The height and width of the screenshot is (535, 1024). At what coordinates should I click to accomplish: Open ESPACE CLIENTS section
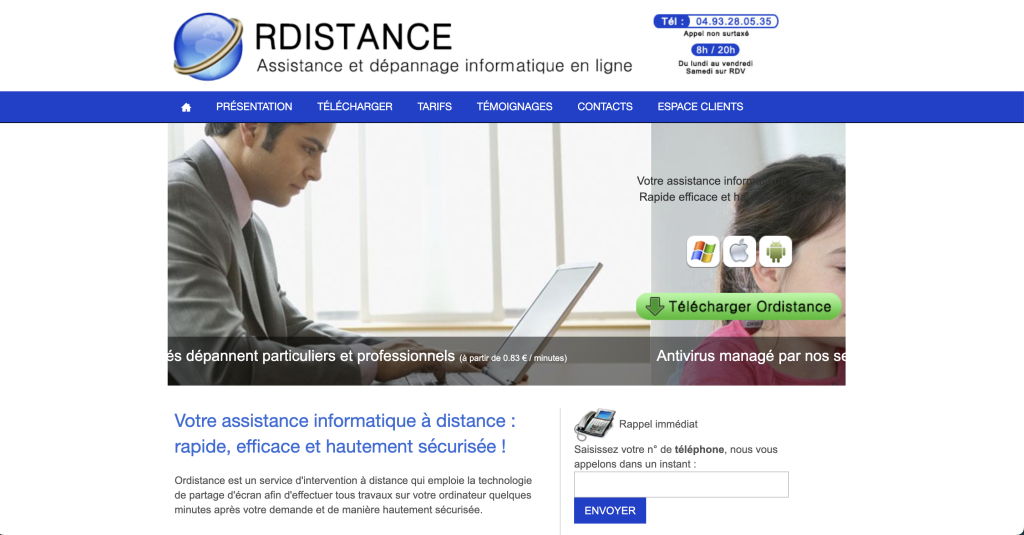coord(700,106)
